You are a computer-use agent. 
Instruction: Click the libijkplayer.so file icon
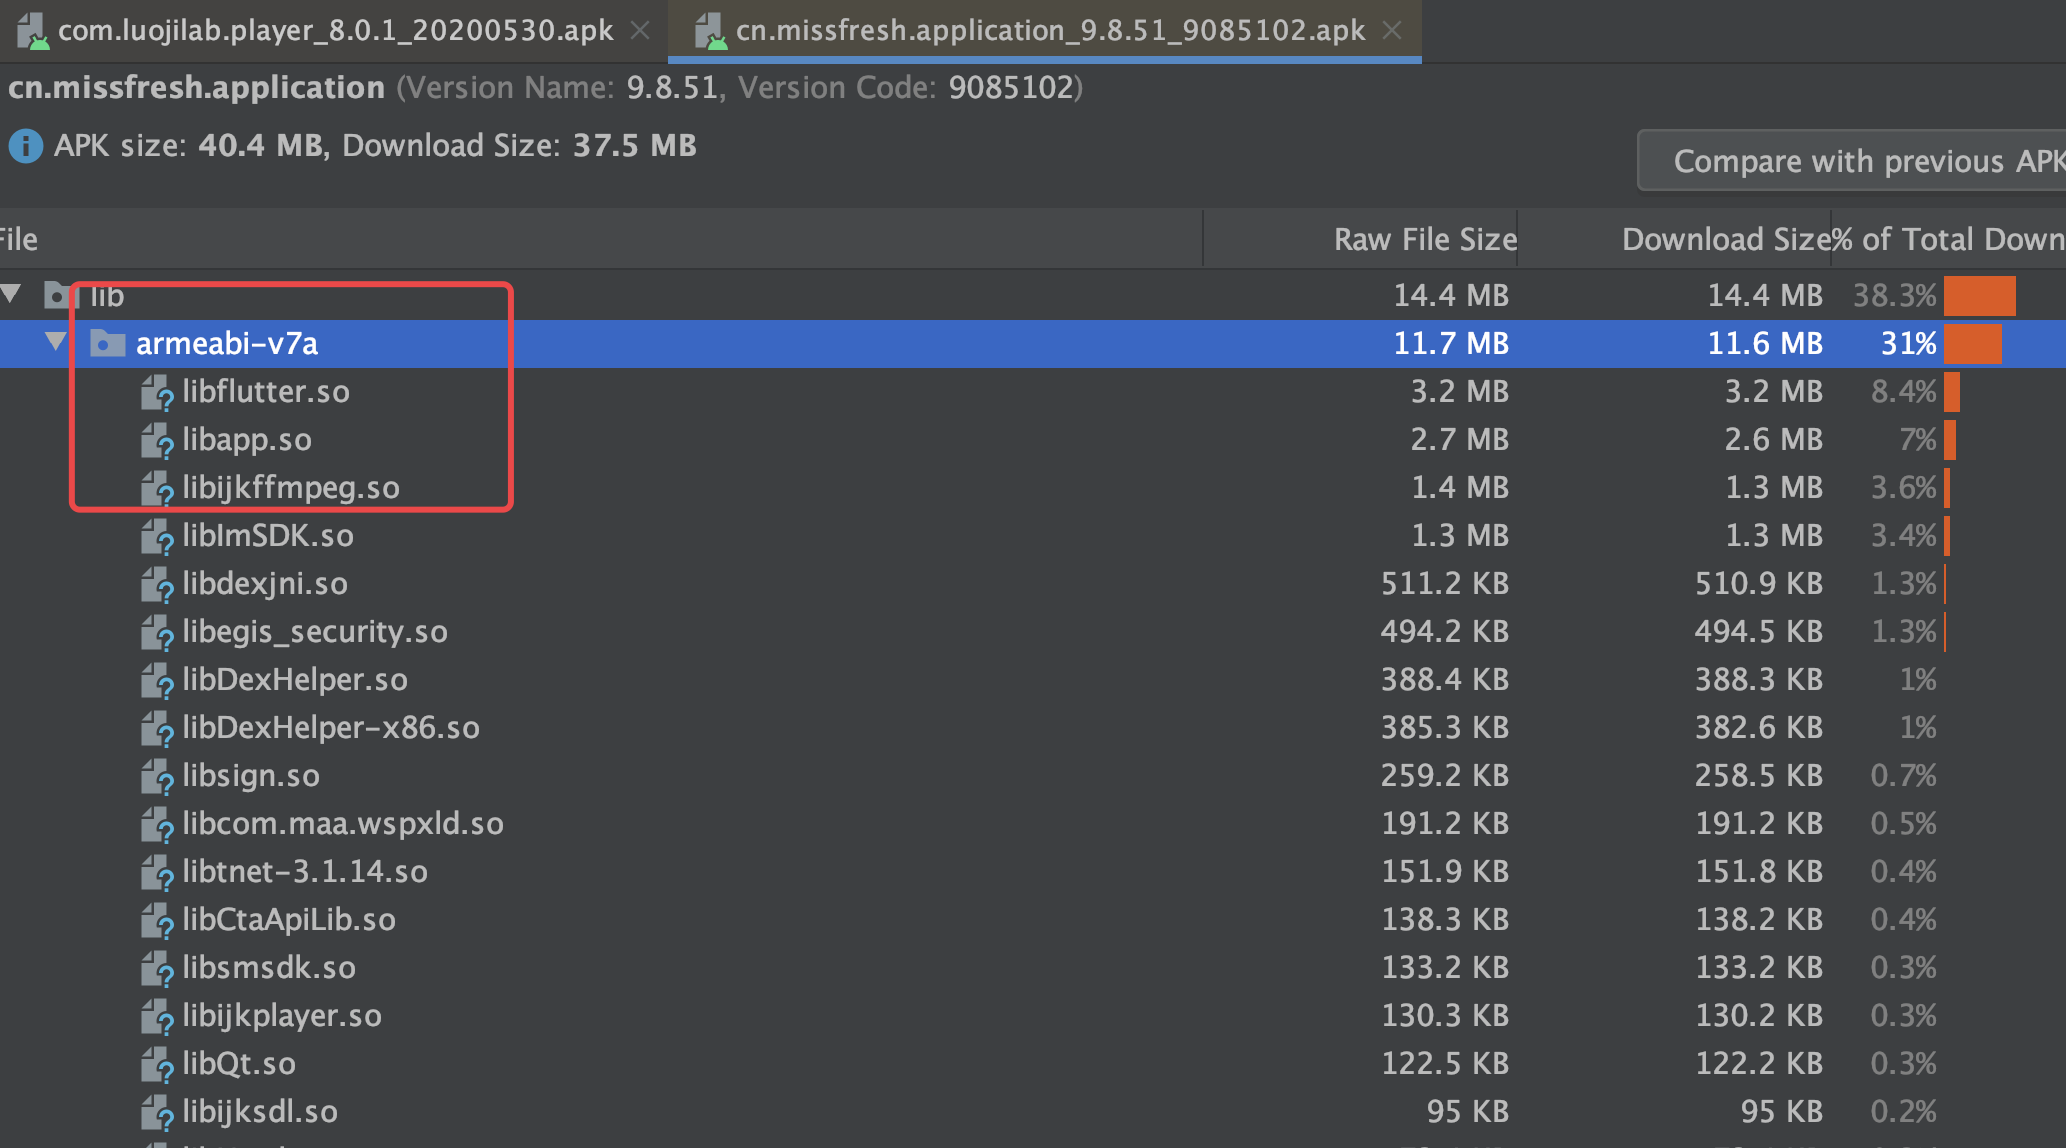[157, 1016]
